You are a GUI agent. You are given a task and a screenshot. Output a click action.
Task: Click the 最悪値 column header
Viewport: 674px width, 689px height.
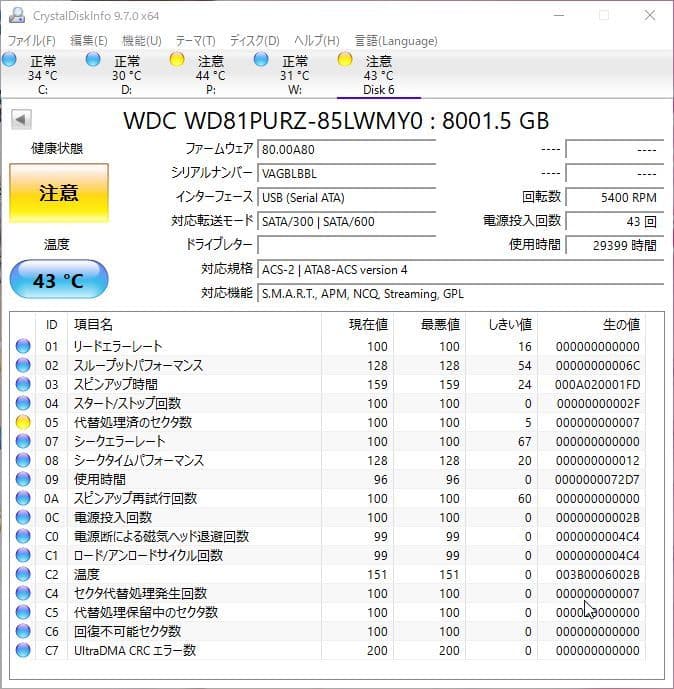click(x=429, y=324)
